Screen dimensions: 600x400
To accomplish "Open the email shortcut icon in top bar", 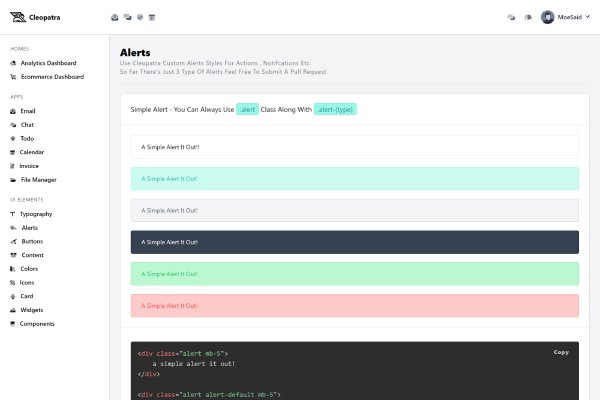I will [x=114, y=17].
